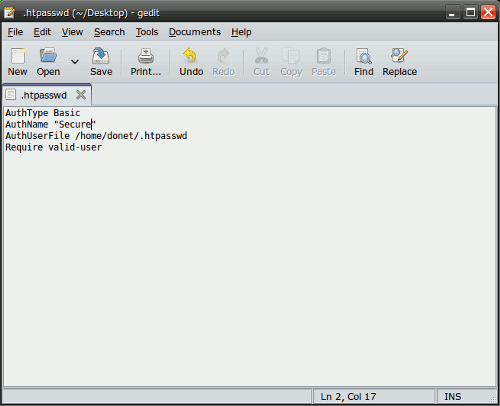Place cursor at end of Require valid-user line
The width and height of the screenshot is (500, 406).
102,147
